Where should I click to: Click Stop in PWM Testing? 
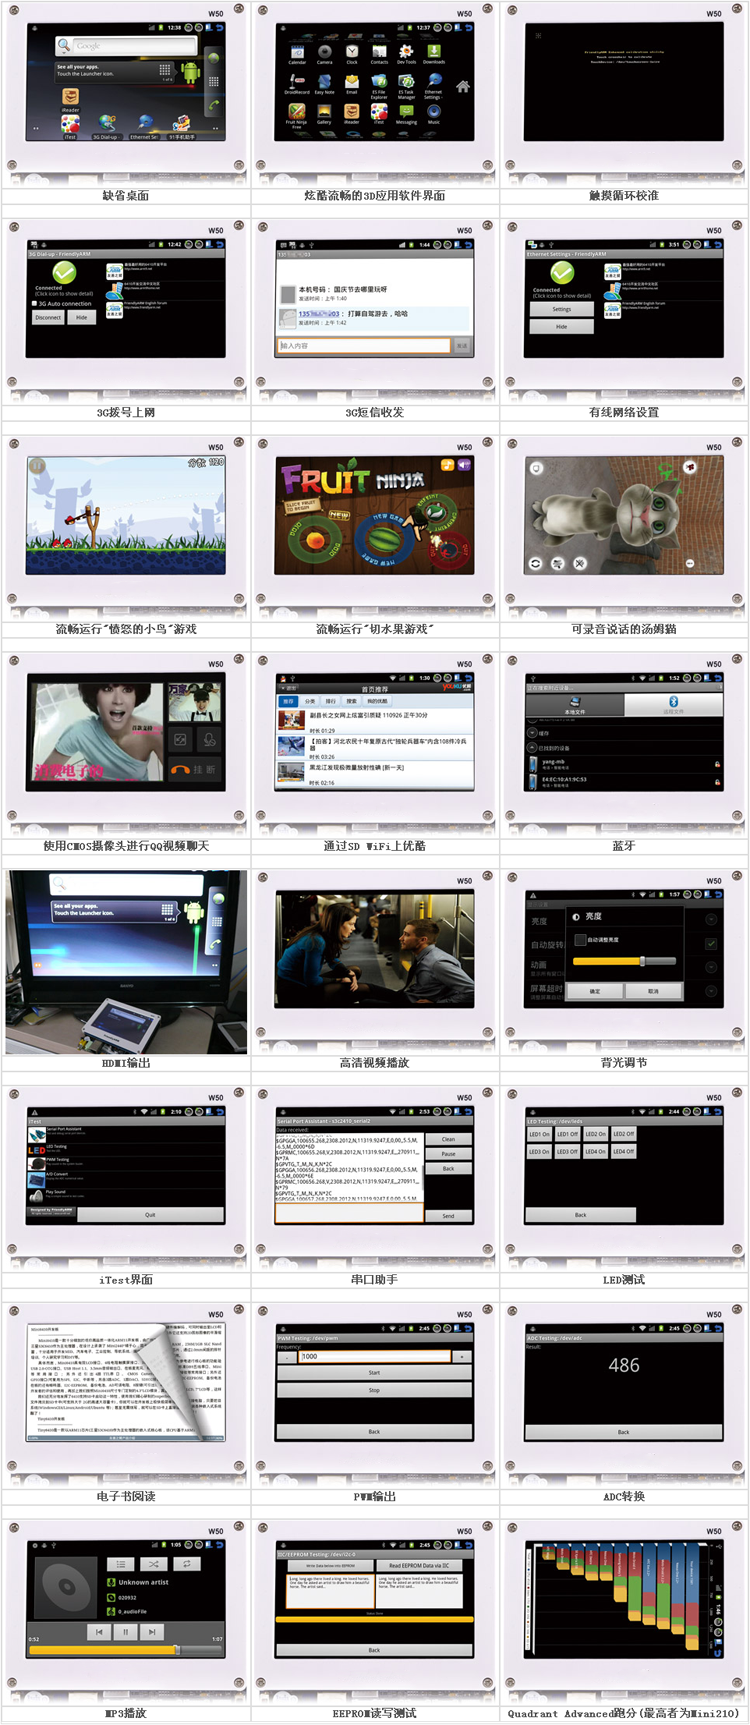point(374,1390)
